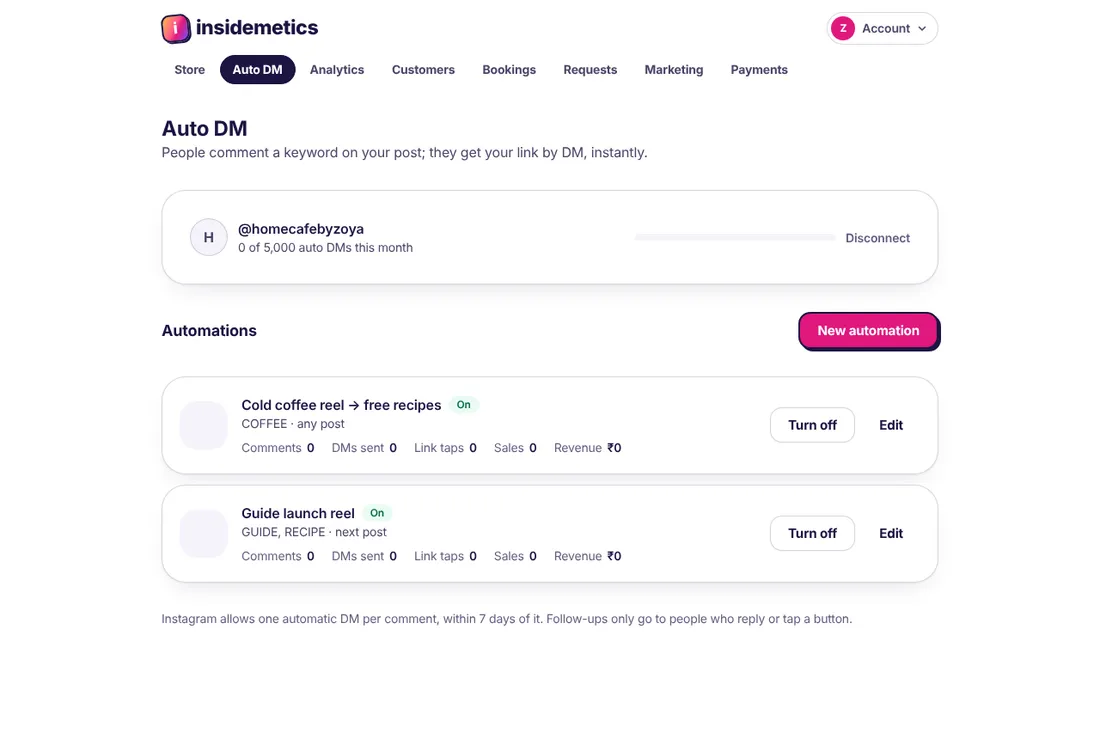Click the On badge of Guide launch reel
1100x739 pixels.
click(x=377, y=513)
